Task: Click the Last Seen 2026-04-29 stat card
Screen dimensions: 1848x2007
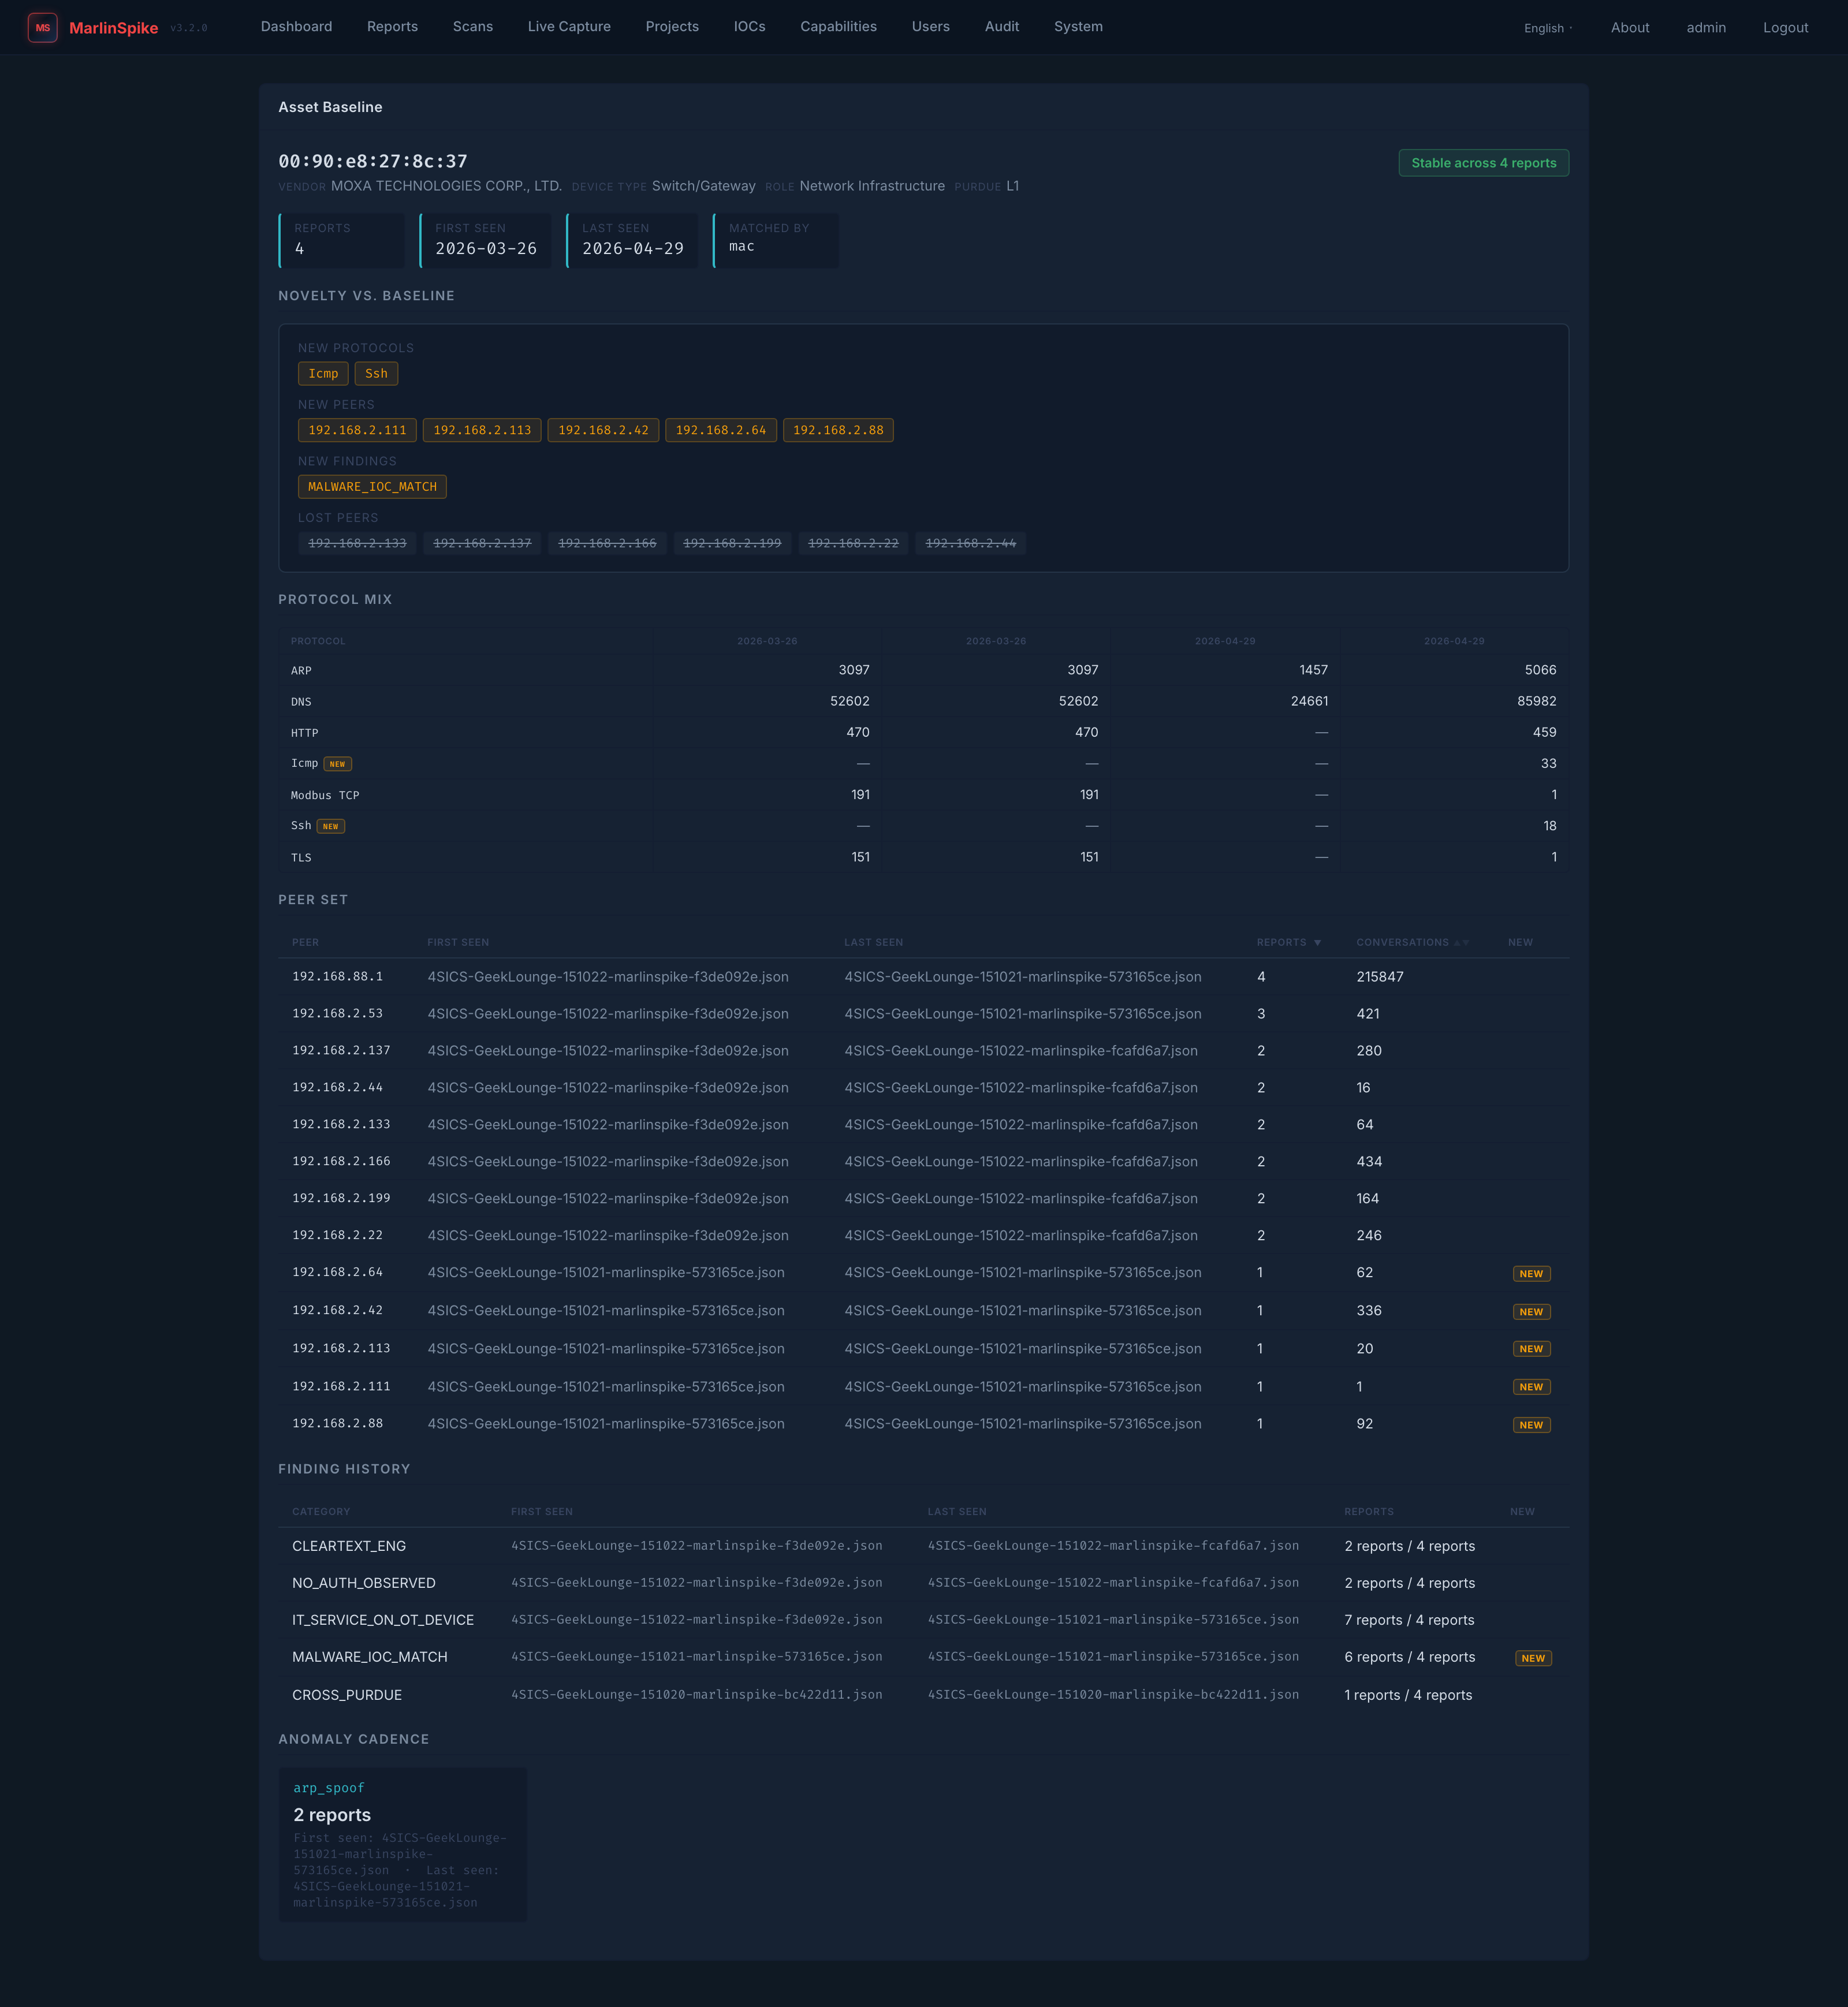Action: pos(632,240)
